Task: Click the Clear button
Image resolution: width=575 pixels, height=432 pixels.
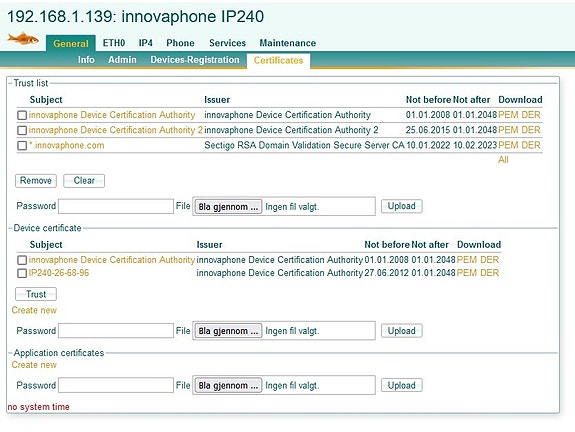Action: click(x=84, y=181)
